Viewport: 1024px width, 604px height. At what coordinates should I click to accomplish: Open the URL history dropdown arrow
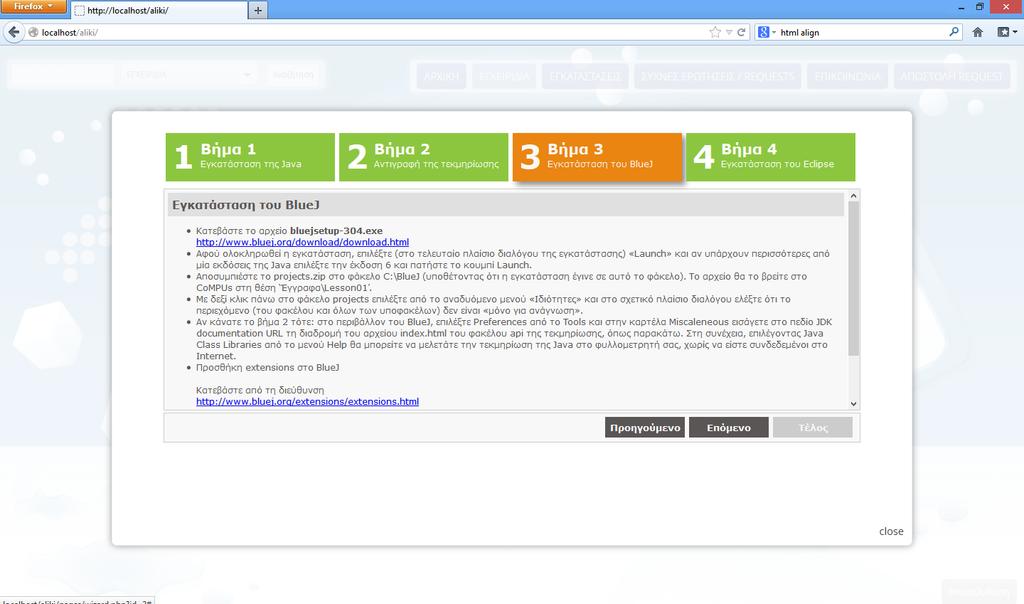[729, 32]
